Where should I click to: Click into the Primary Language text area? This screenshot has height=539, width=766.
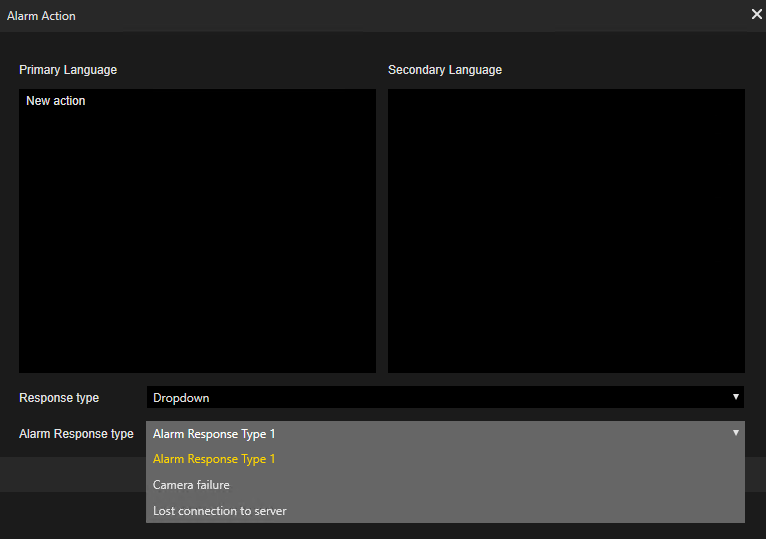click(197, 231)
